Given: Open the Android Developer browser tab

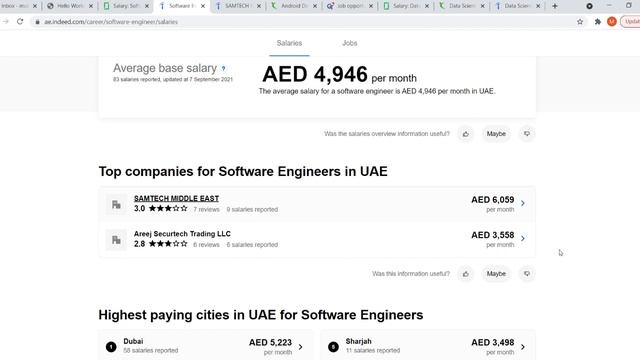Looking at the screenshot, I should click(x=295, y=6).
